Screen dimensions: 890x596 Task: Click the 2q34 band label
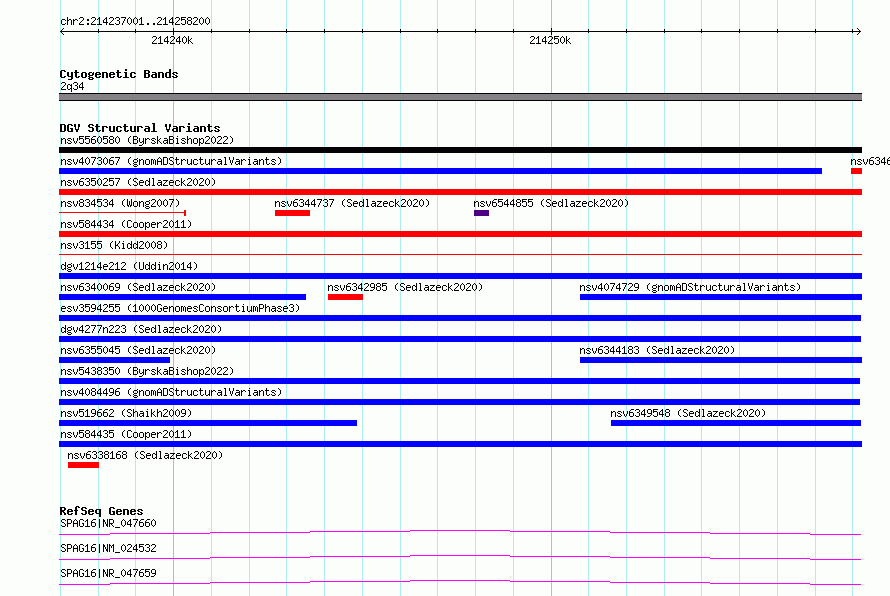[x=72, y=86]
